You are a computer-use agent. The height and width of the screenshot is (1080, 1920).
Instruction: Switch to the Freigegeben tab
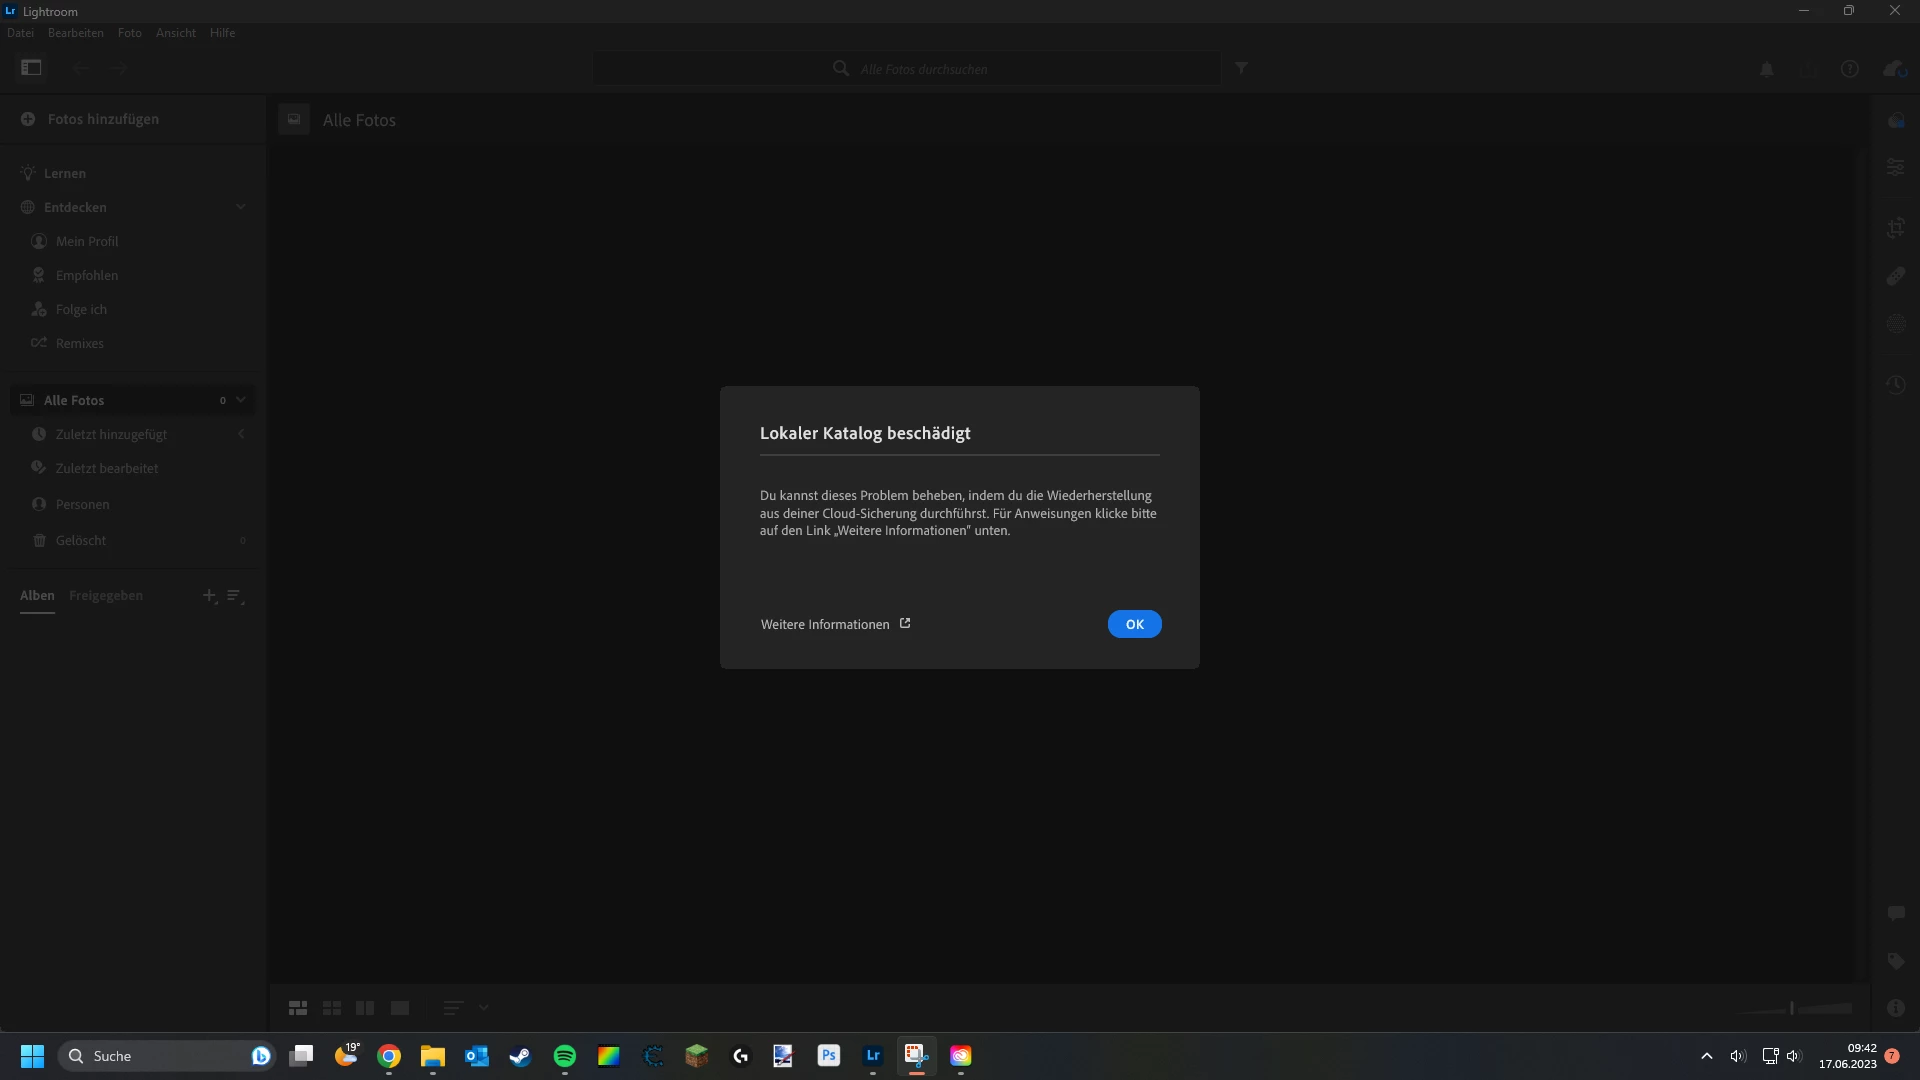click(x=106, y=595)
